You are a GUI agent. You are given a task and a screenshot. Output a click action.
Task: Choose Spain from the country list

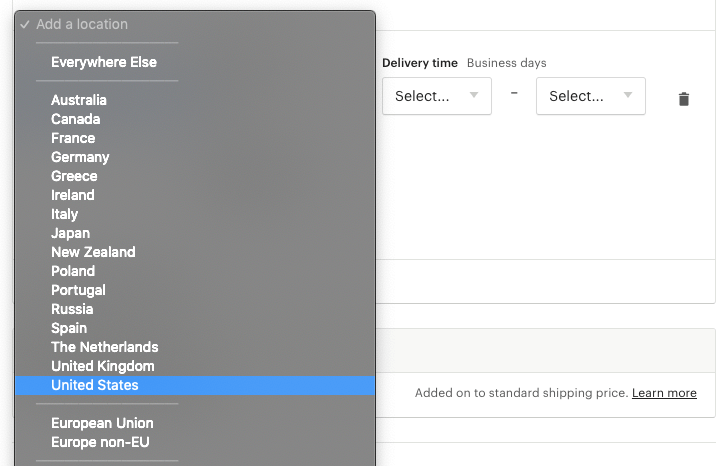coord(195,328)
